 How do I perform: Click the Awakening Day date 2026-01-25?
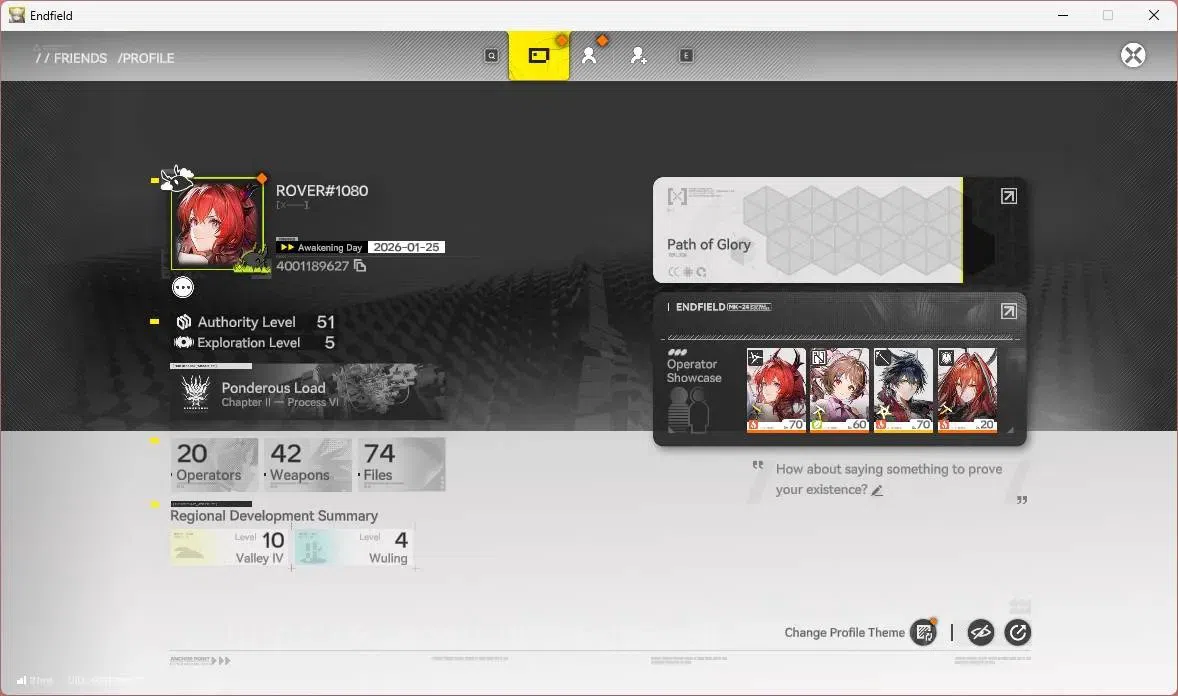click(406, 247)
